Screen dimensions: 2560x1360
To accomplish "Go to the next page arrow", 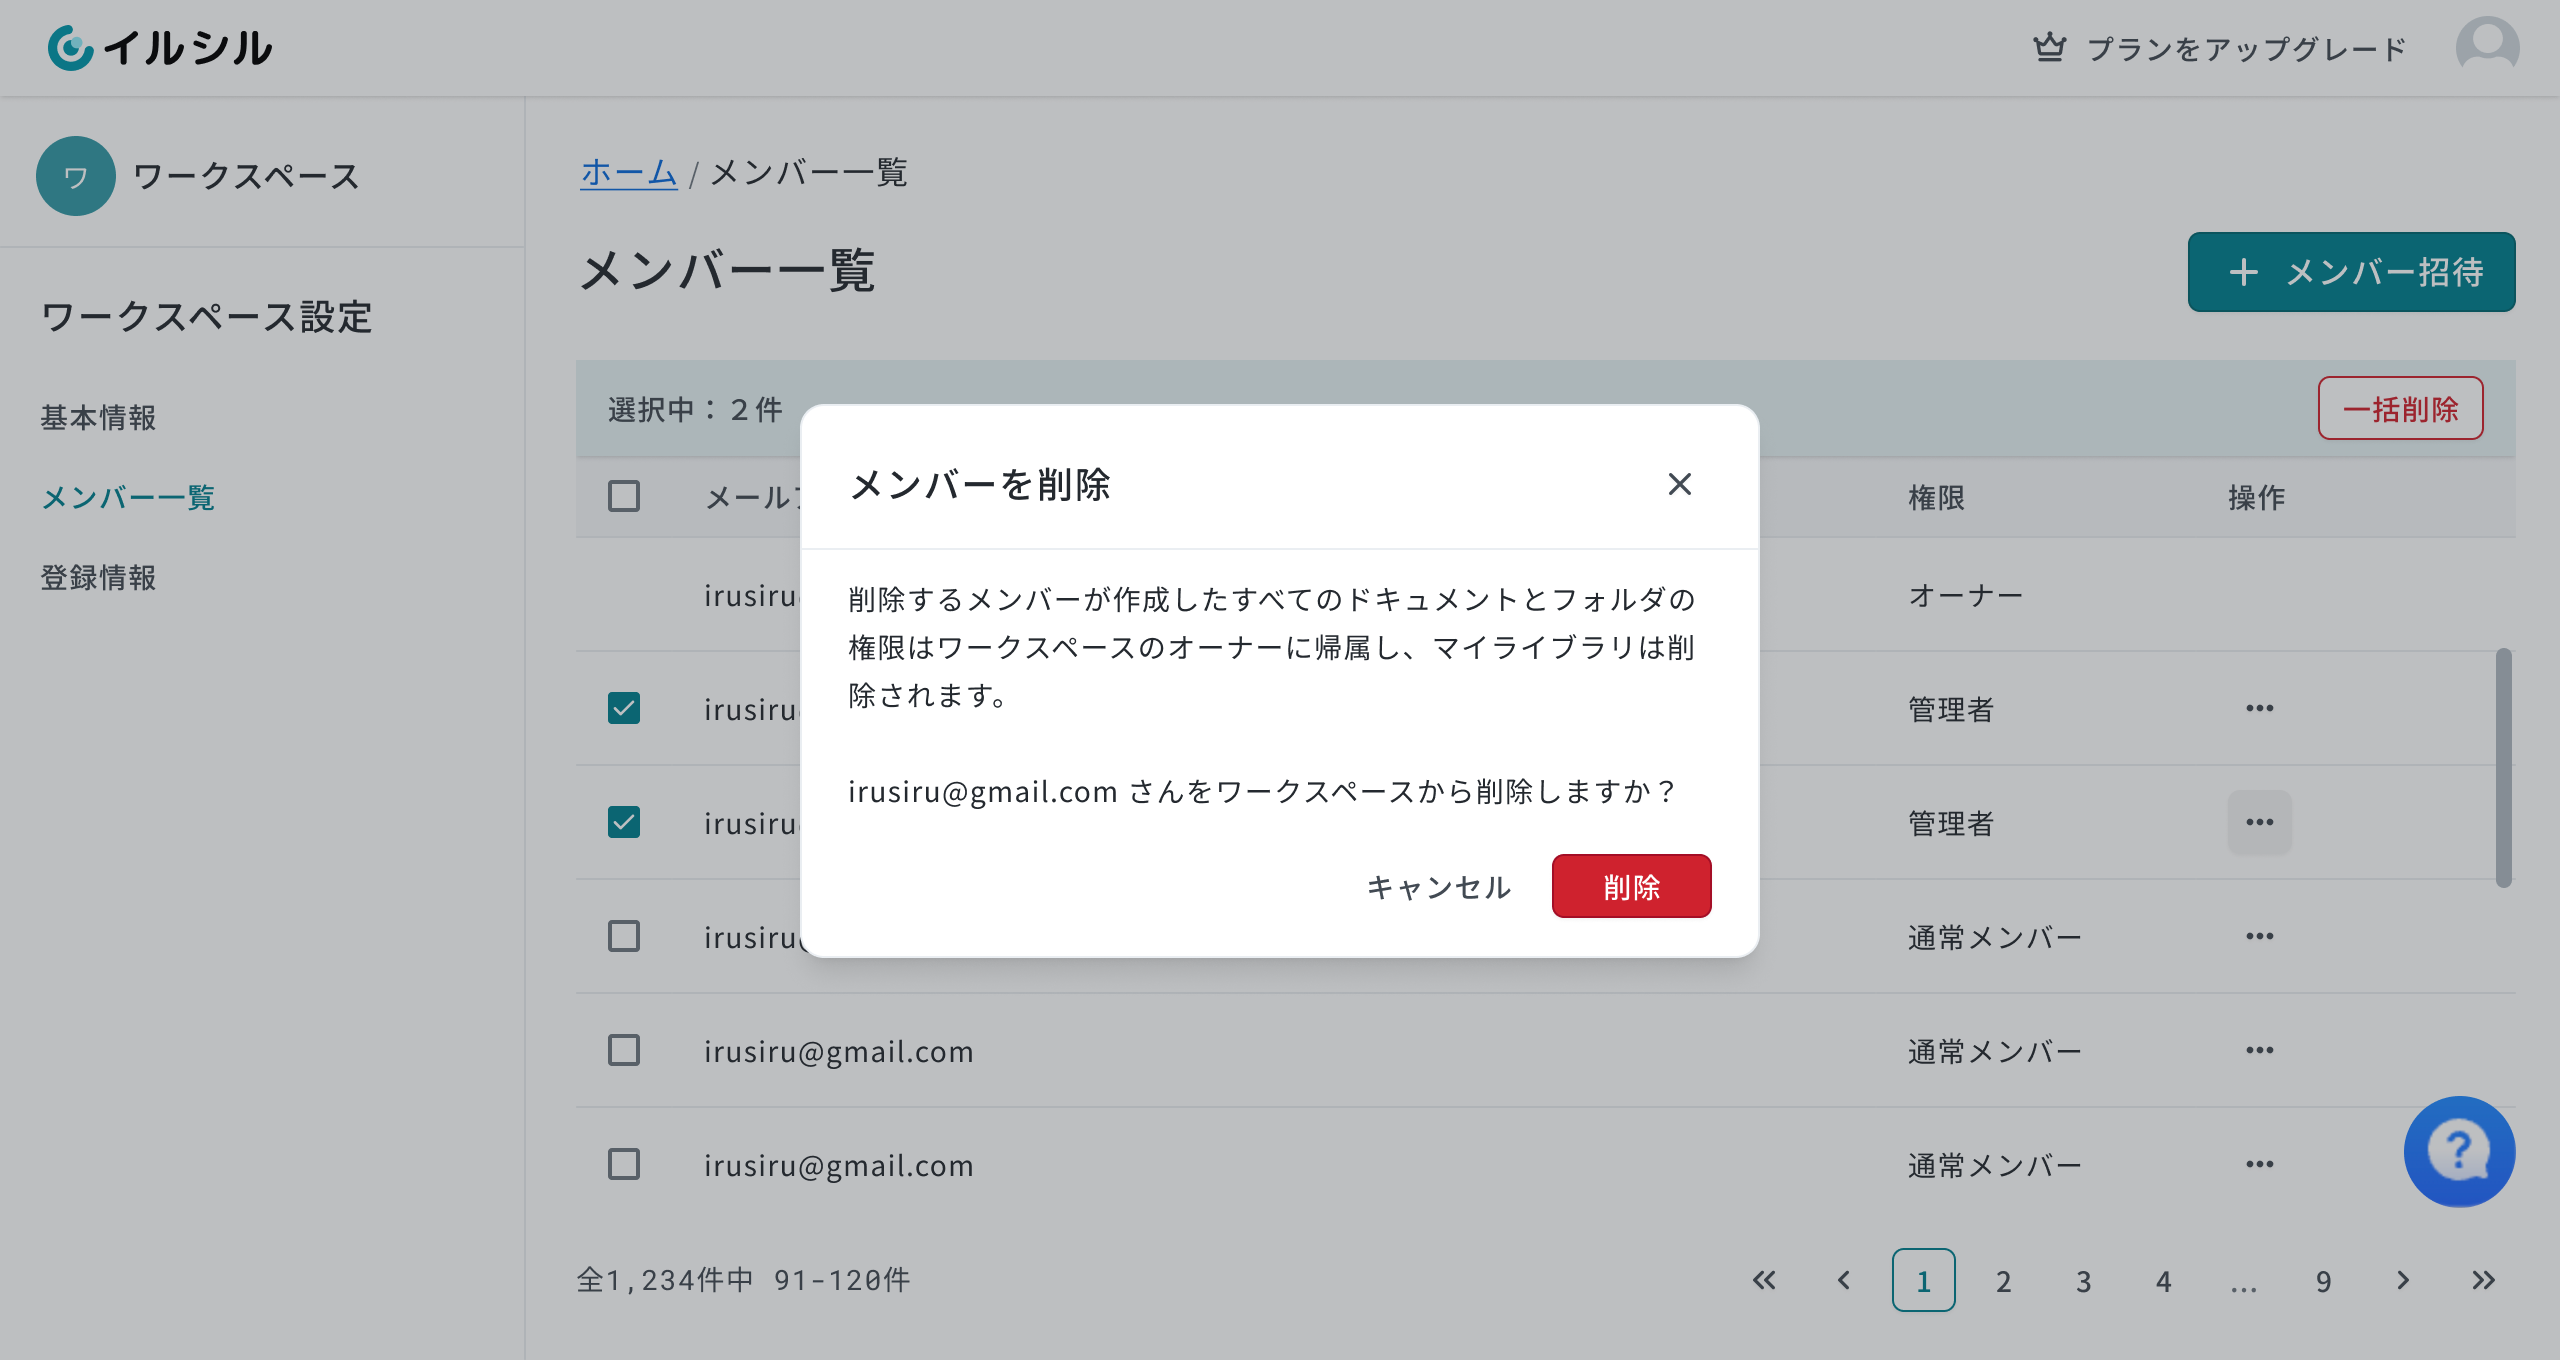I will (x=2404, y=1280).
